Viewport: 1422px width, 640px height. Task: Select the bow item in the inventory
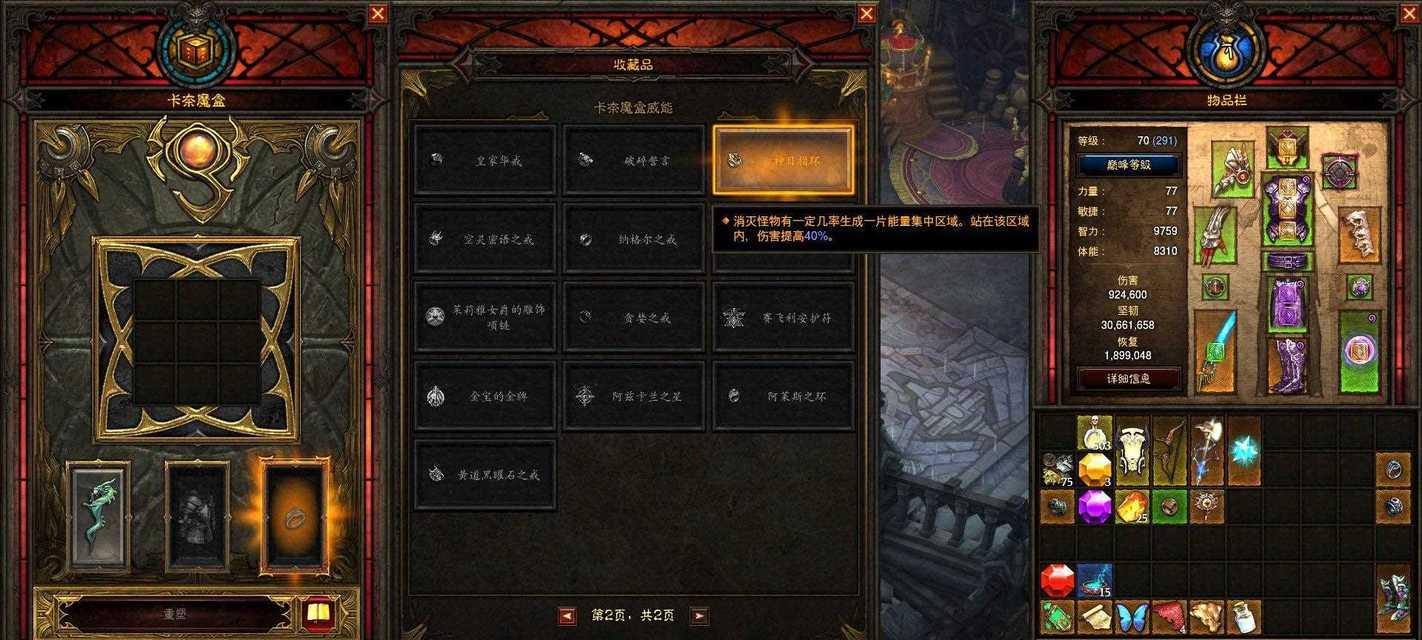point(1169,451)
